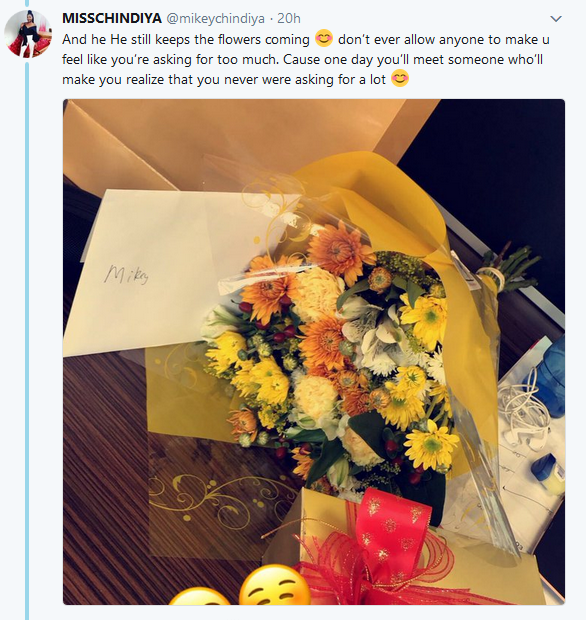The height and width of the screenshot is (620, 586).
Task: Click the relieved-face emoji sticker in photo
Action: [275, 585]
